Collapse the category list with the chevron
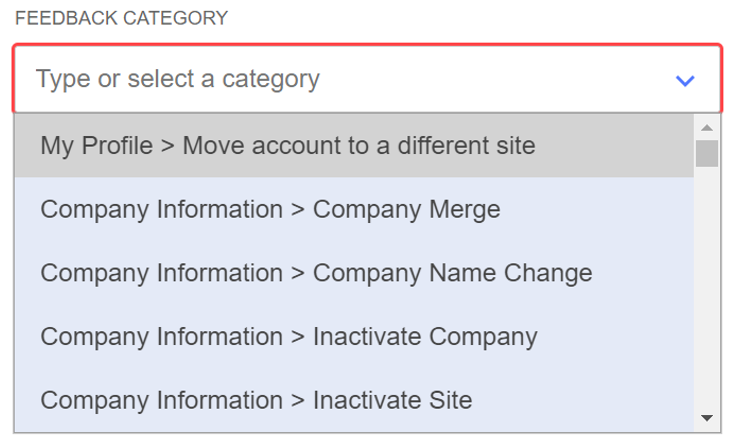 tap(685, 80)
